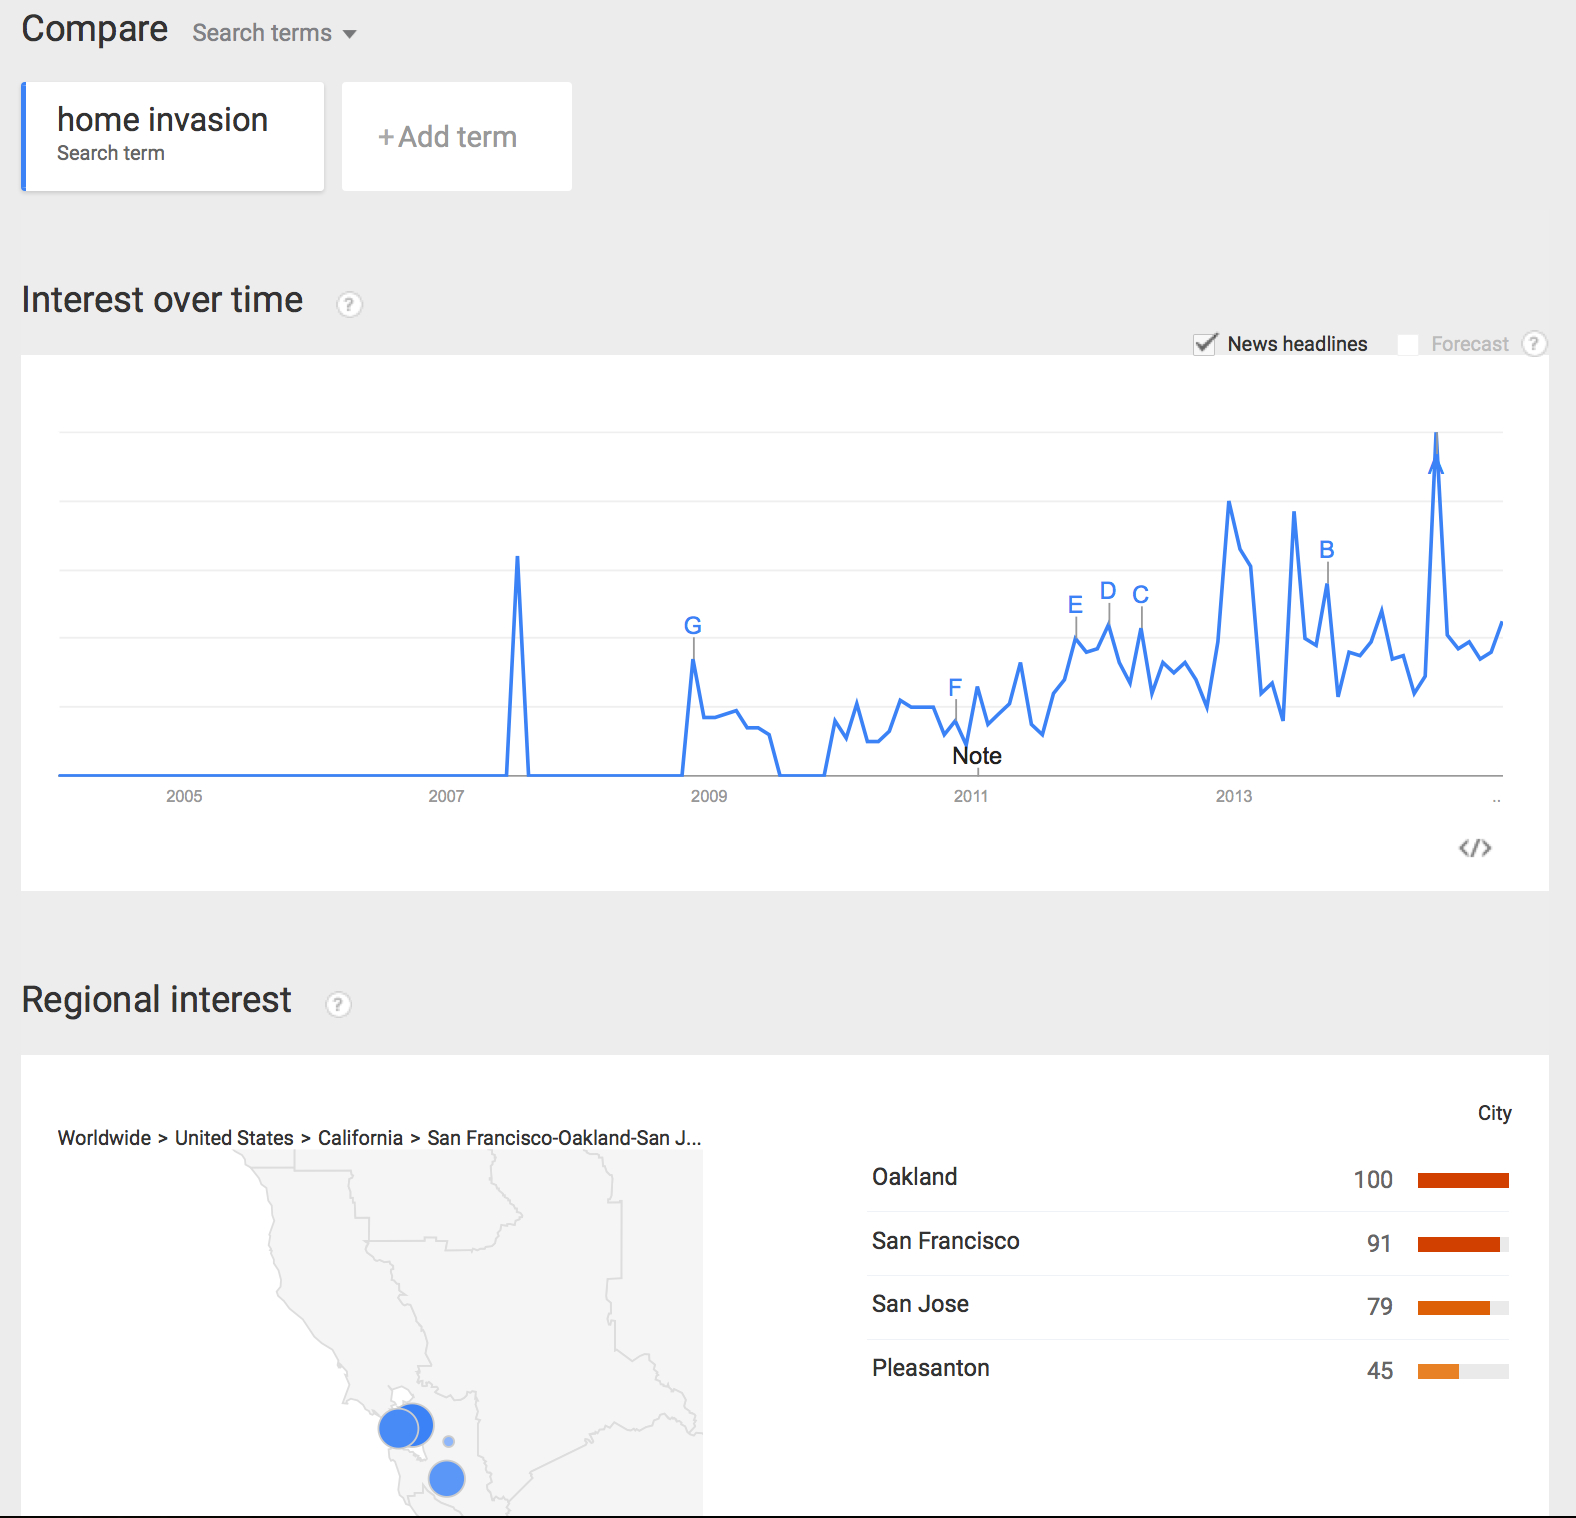Select the home invasion search term card

(x=173, y=136)
